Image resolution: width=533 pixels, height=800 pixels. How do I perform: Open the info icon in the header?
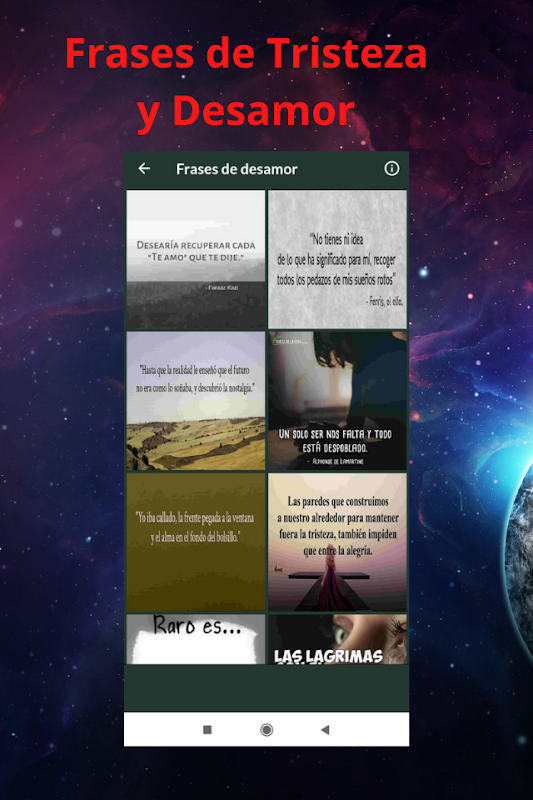click(392, 168)
